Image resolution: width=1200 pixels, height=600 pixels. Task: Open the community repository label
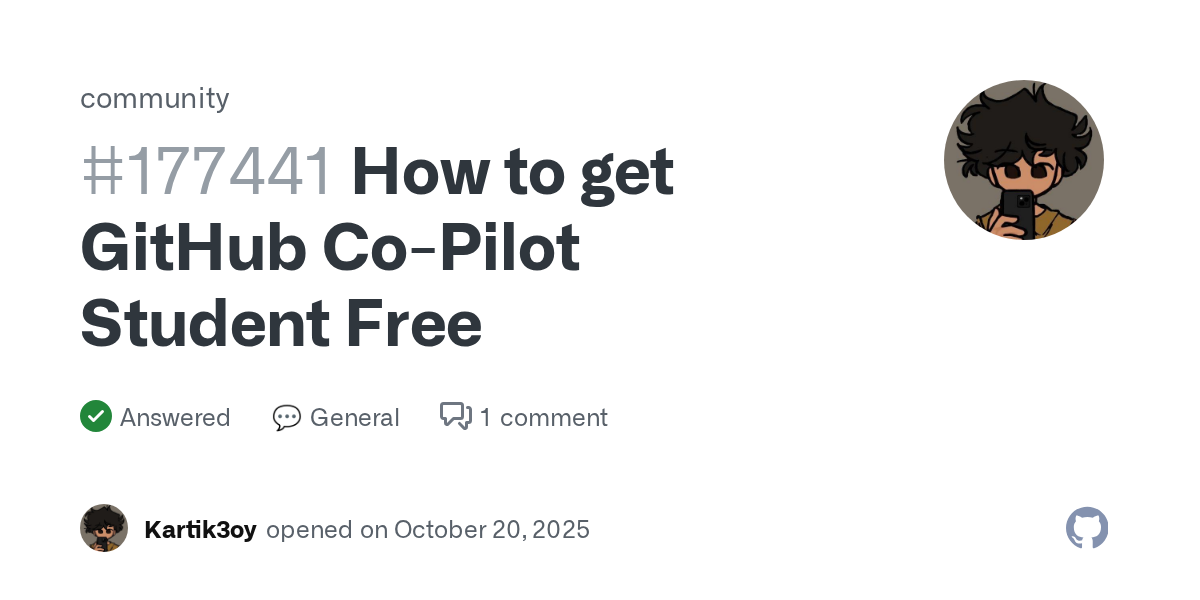(x=155, y=98)
